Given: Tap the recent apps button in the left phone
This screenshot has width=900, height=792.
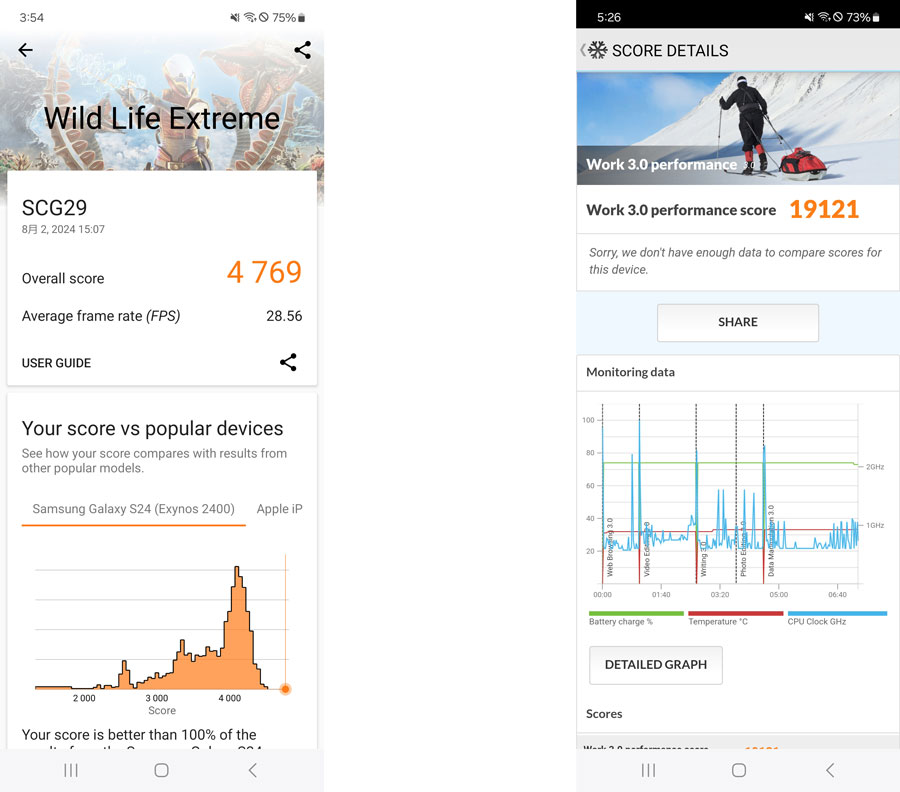Looking at the screenshot, I should 71,770.
